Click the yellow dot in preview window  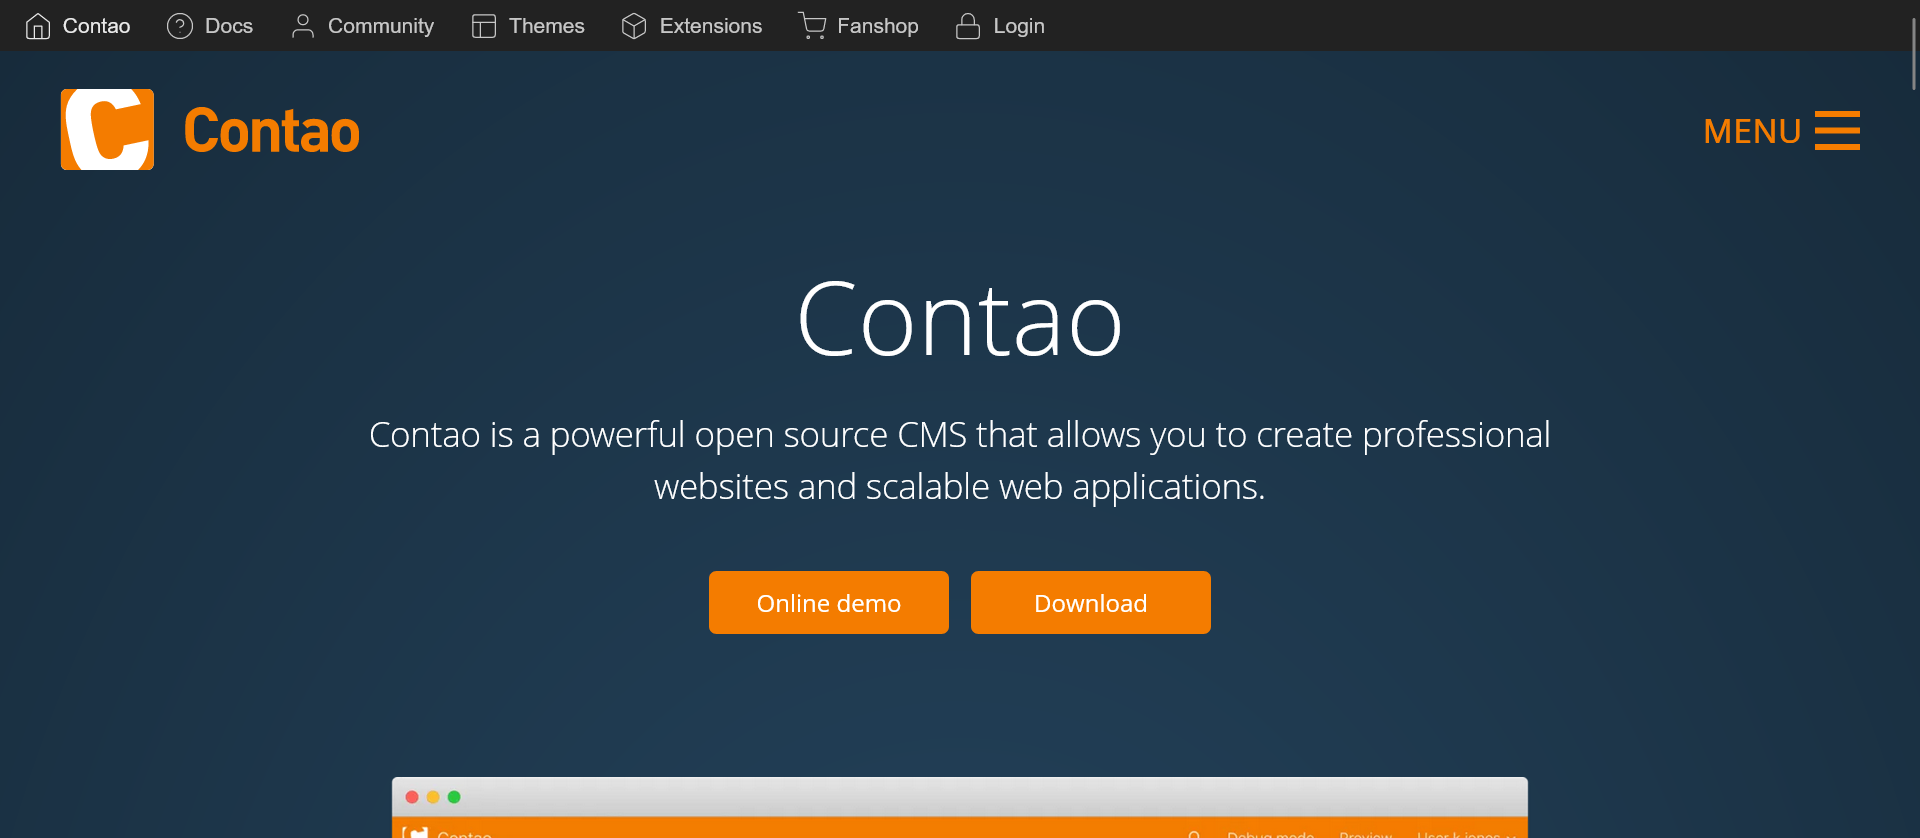point(433,797)
